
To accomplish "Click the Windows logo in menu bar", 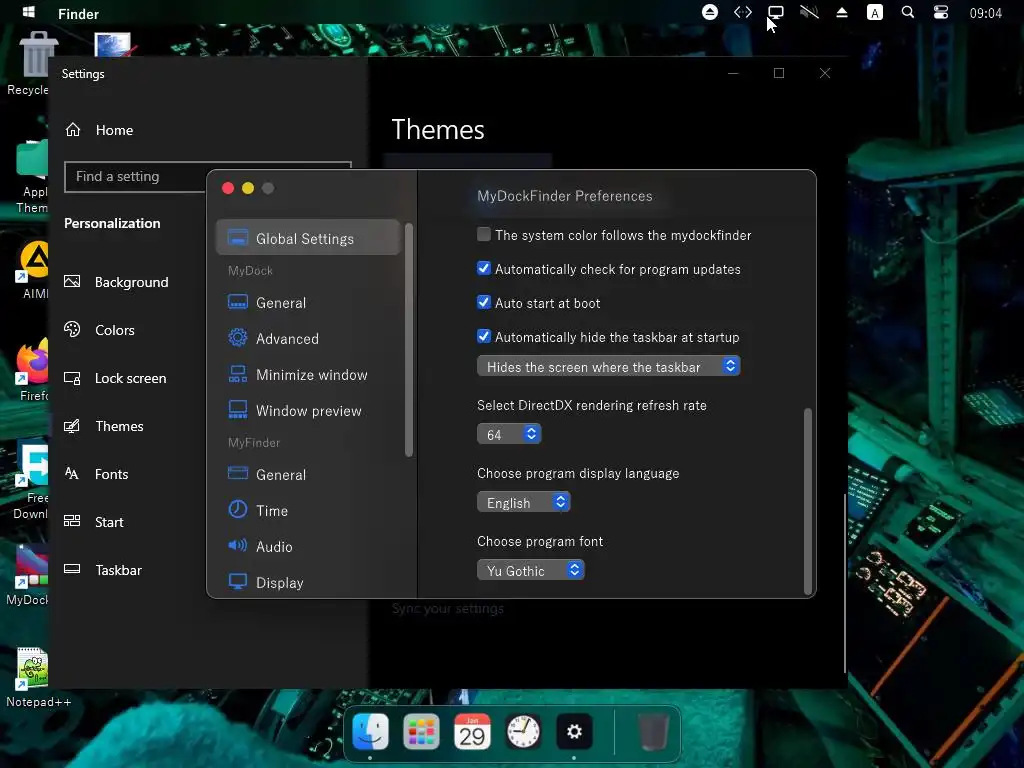I will pyautogui.click(x=29, y=12).
